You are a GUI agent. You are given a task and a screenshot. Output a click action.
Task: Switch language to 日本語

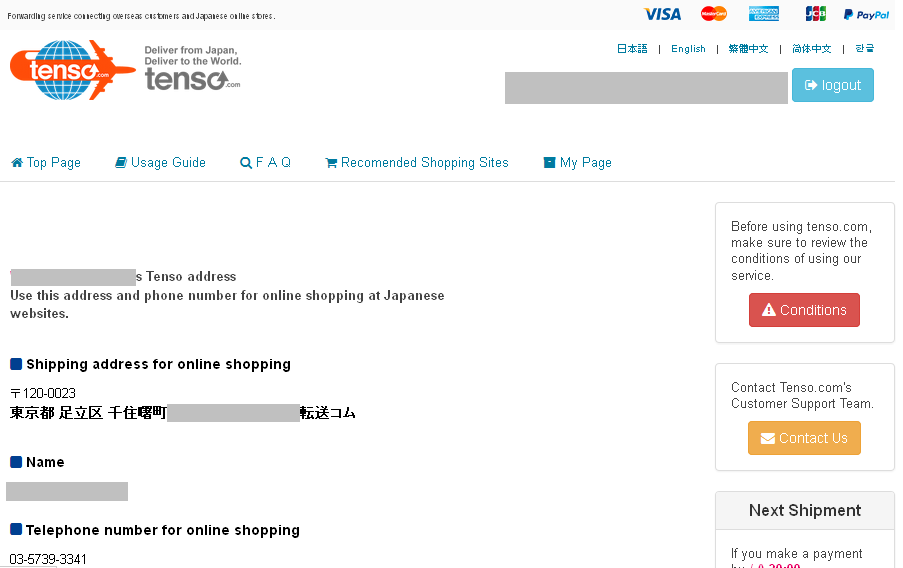pyautogui.click(x=632, y=49)
